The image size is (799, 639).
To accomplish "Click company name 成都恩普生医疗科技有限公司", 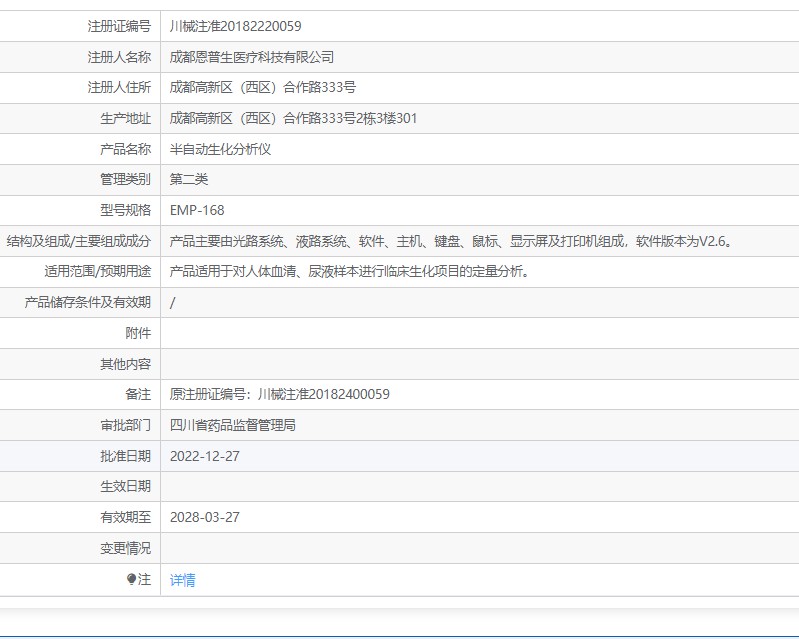I will point(252,57).
